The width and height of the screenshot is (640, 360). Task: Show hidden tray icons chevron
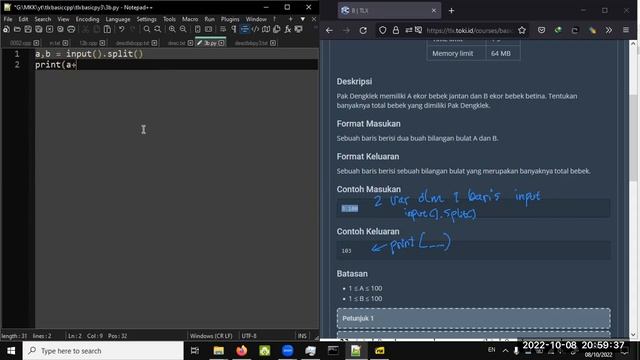(x=505, y=350)
